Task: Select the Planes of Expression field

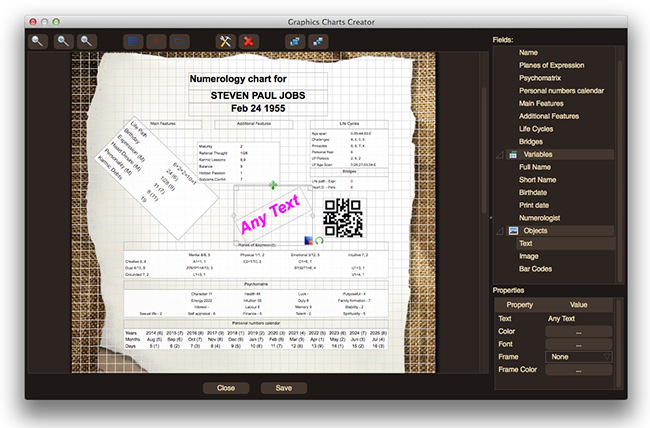Action: [551, 66]
